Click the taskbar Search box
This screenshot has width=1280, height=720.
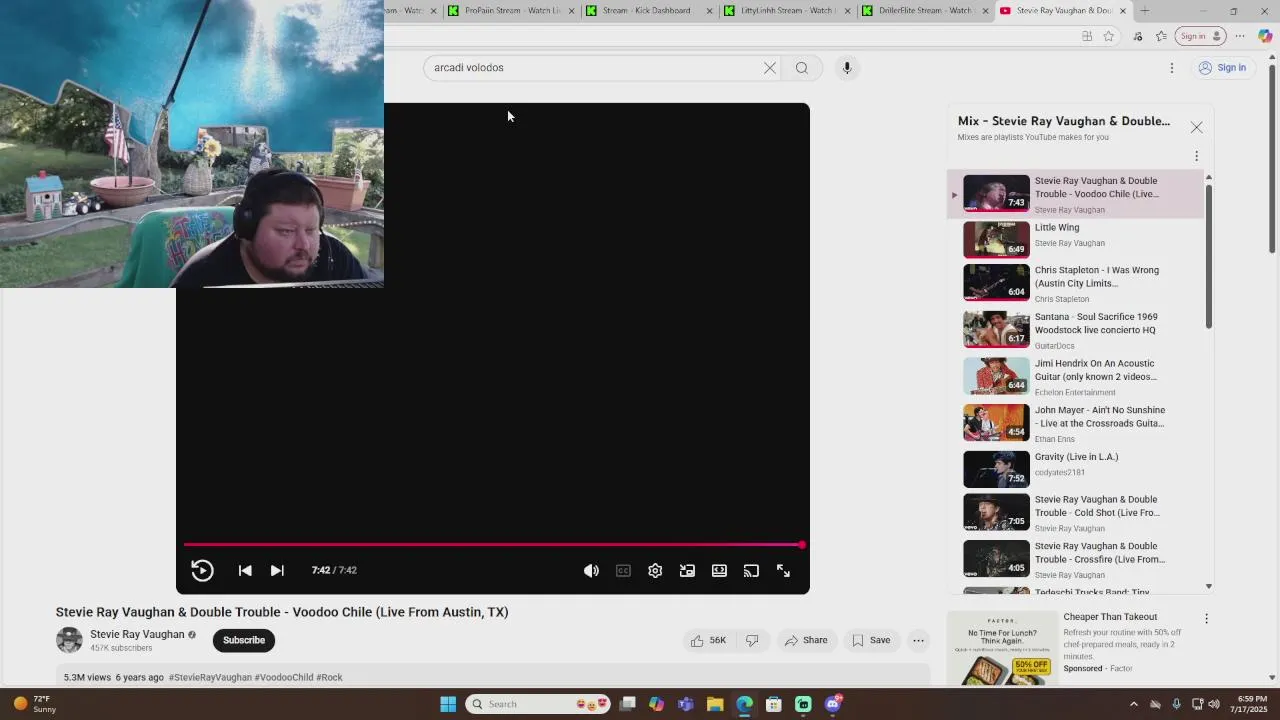click(x=540, y=704)
